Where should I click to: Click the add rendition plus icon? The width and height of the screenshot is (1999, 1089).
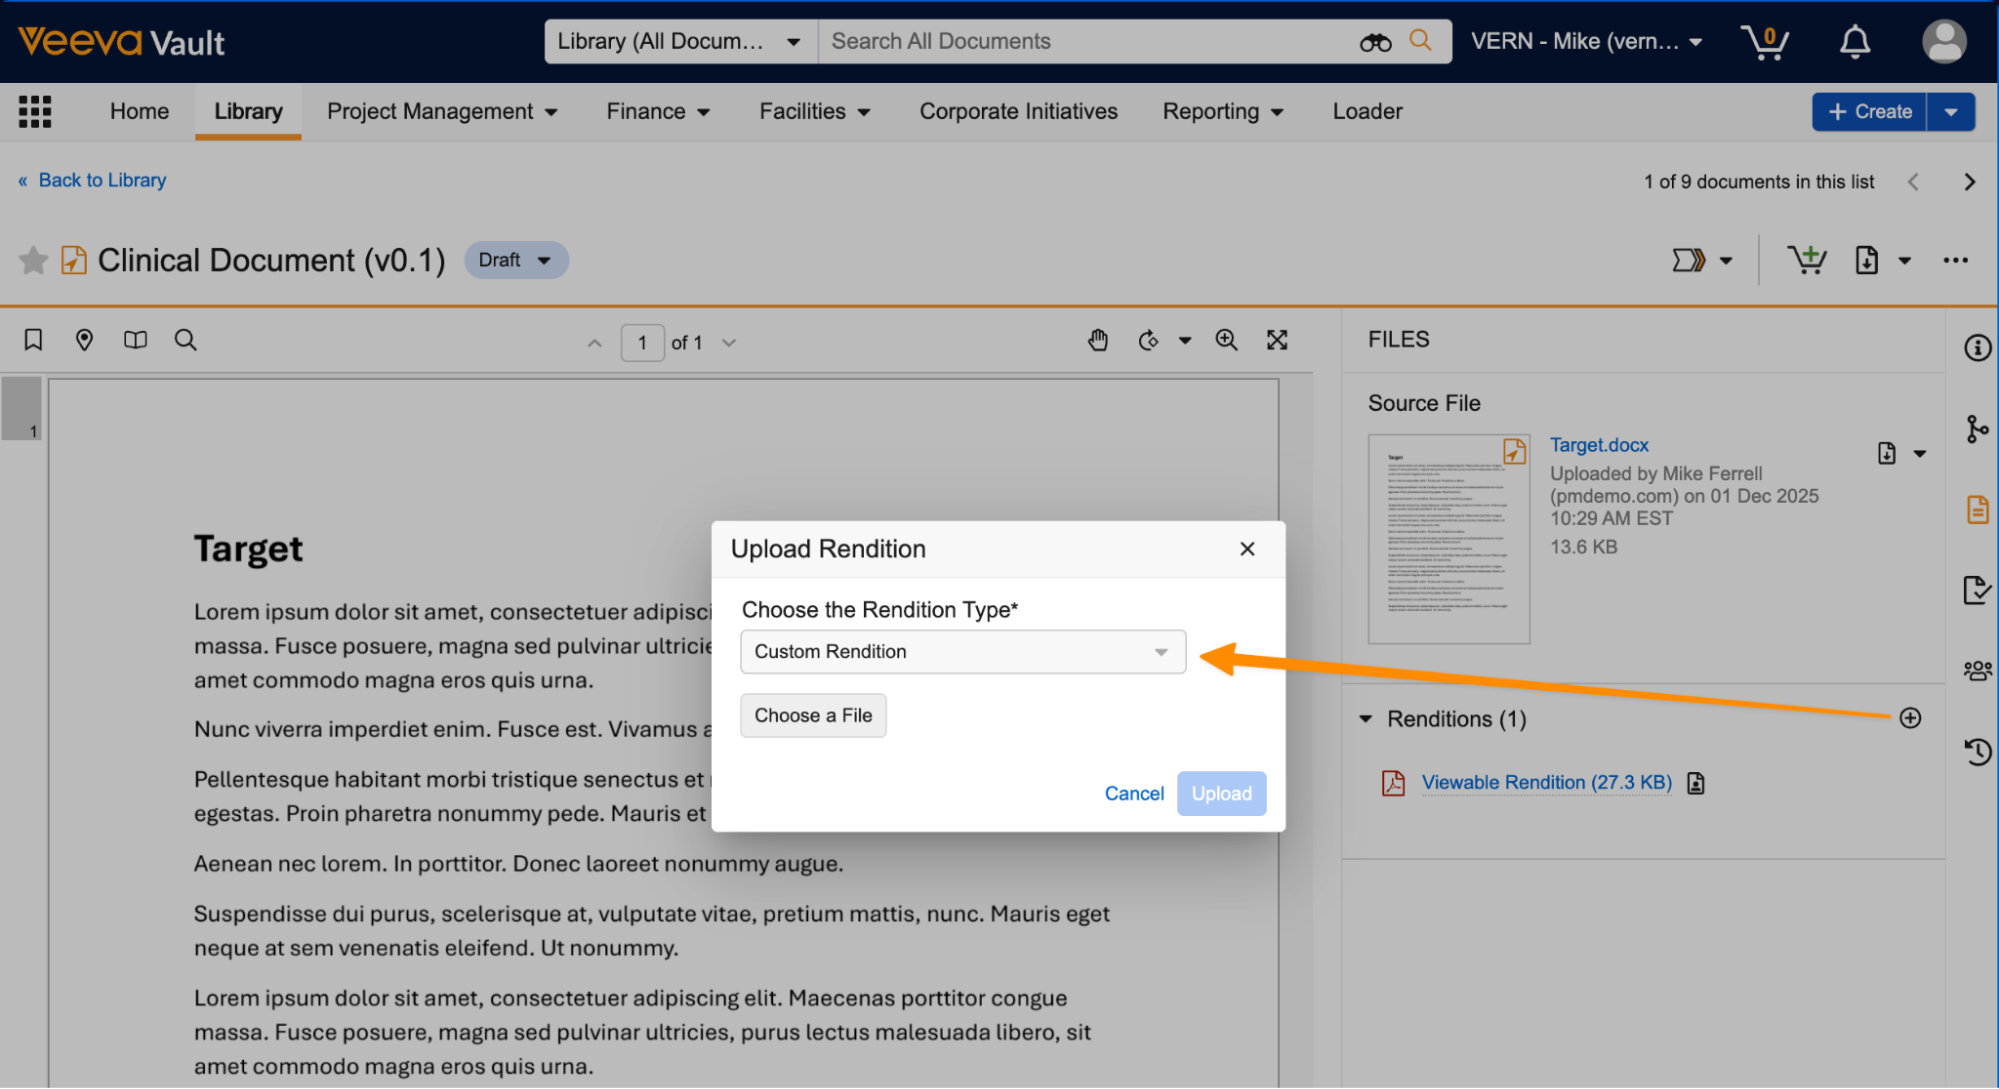1909,718
